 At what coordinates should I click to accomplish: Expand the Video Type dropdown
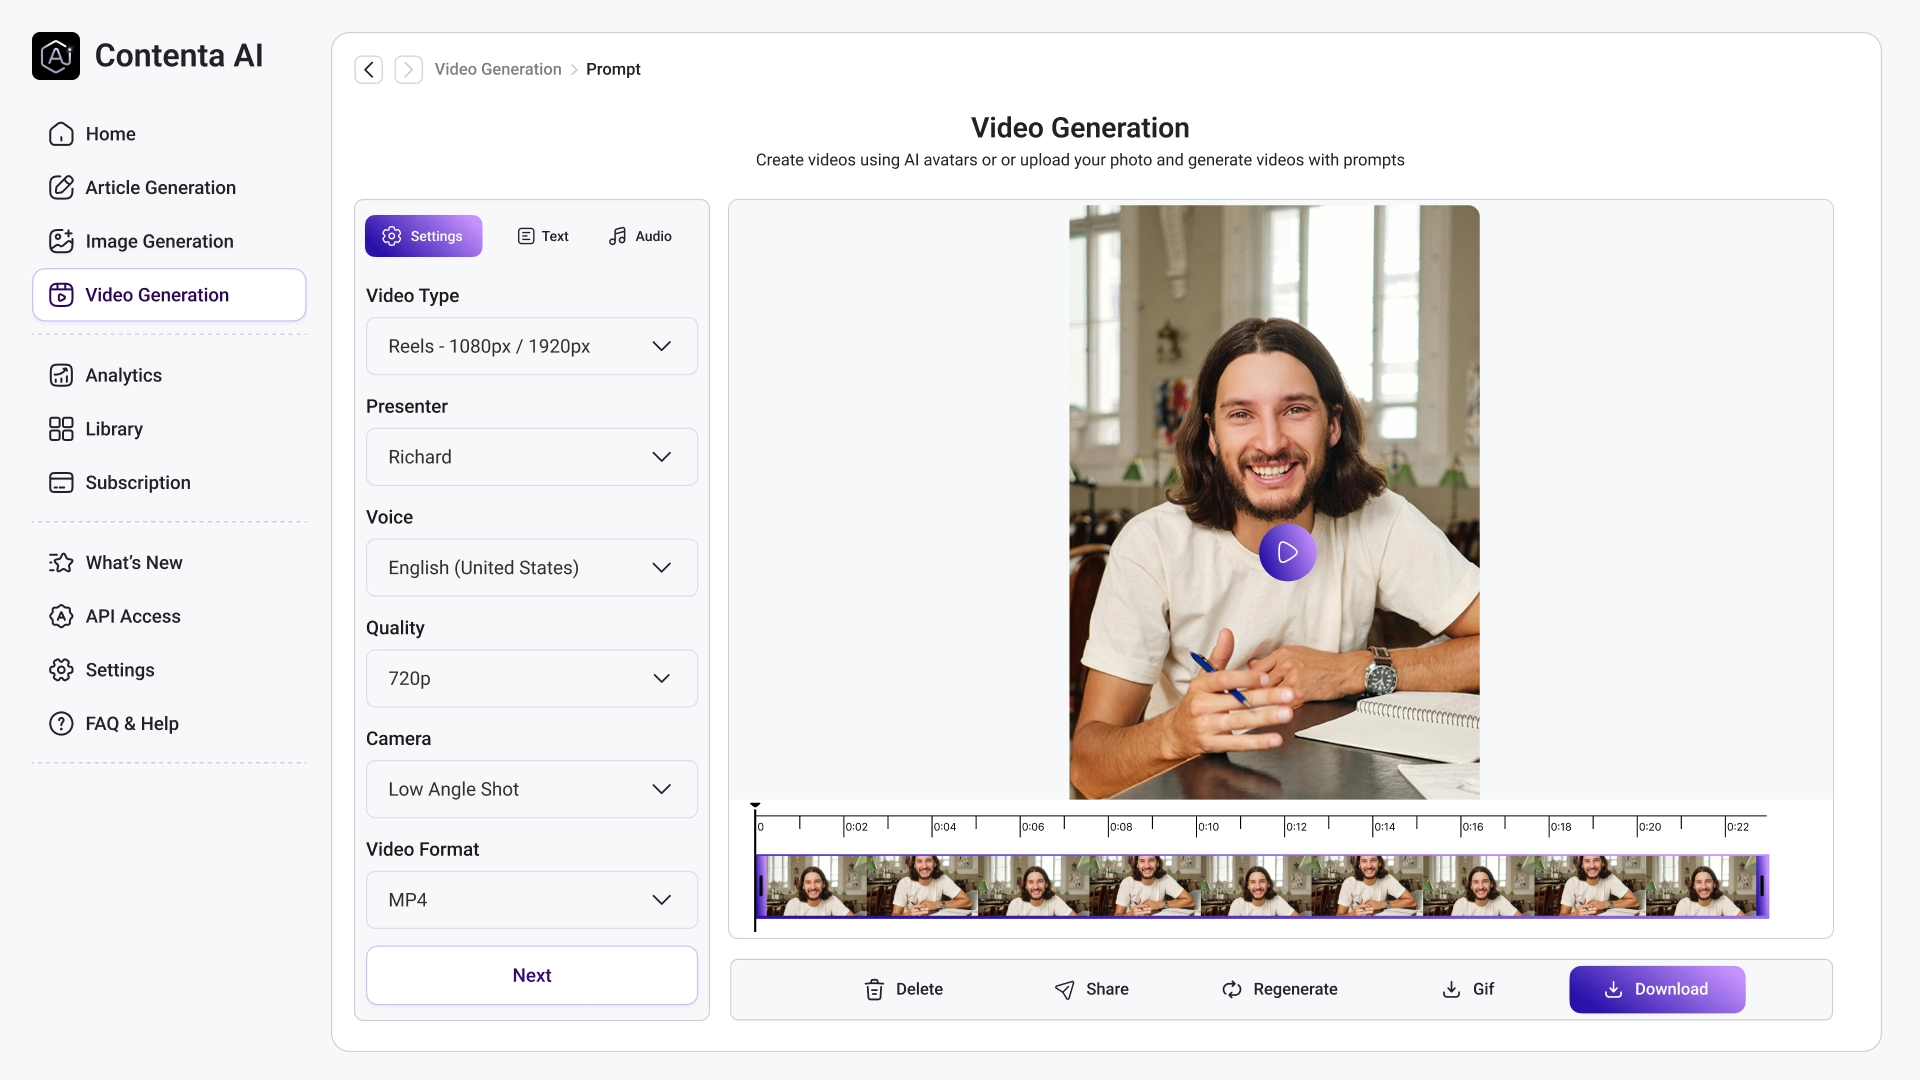coord(531,346)
